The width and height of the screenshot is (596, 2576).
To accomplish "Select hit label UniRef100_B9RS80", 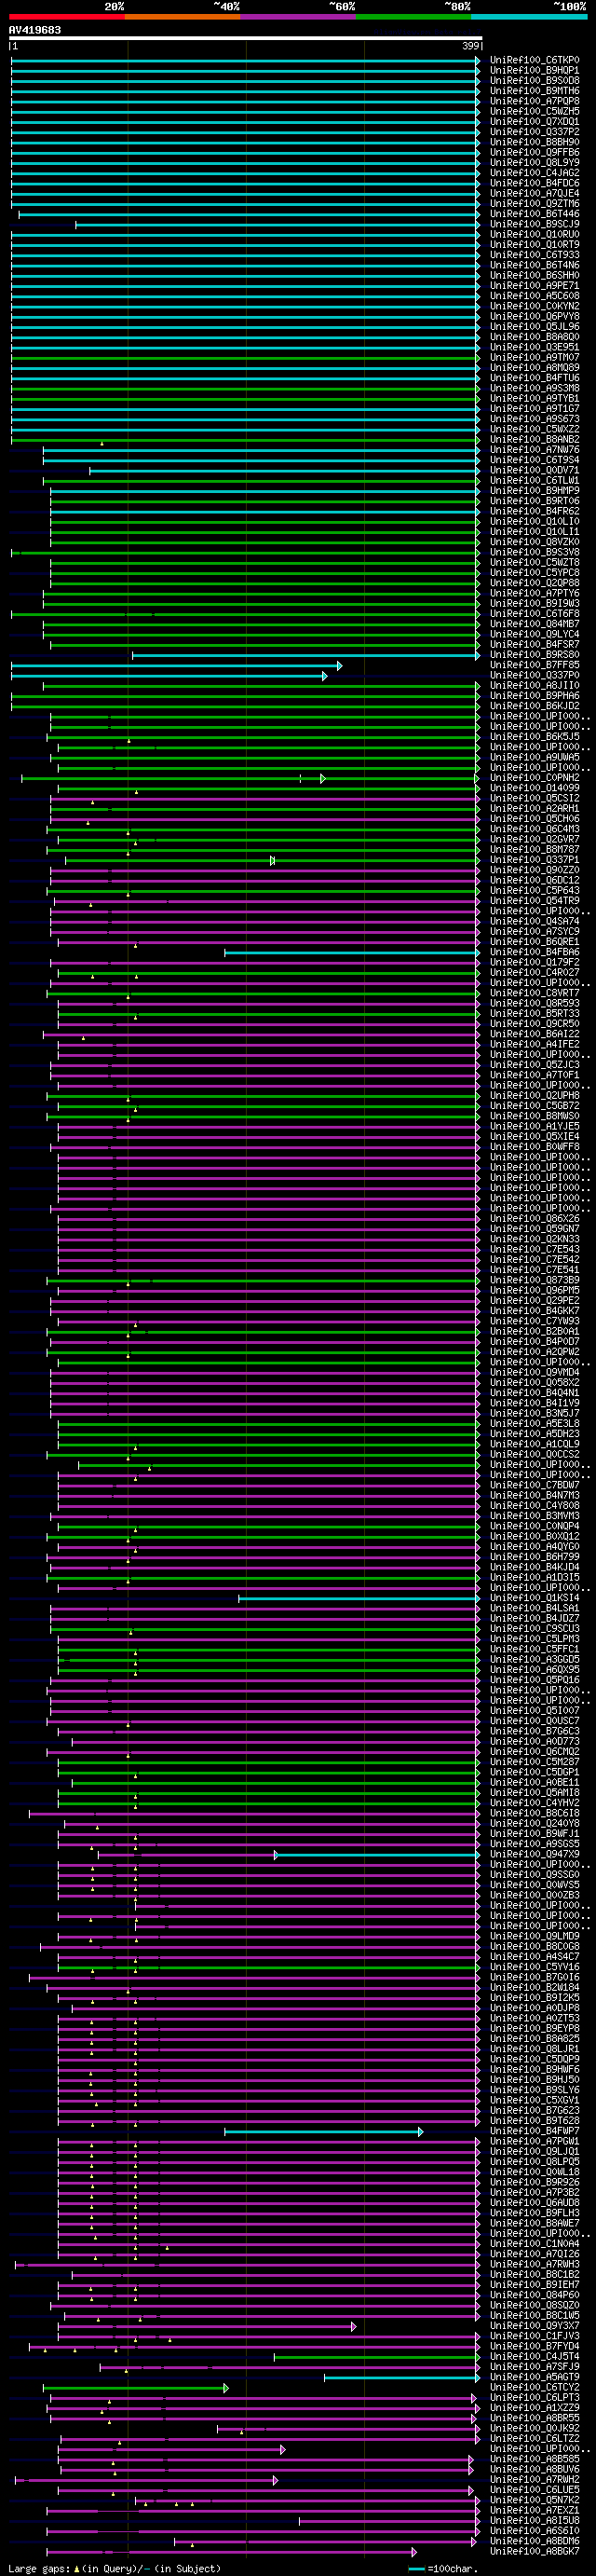I will pos(534,655).
